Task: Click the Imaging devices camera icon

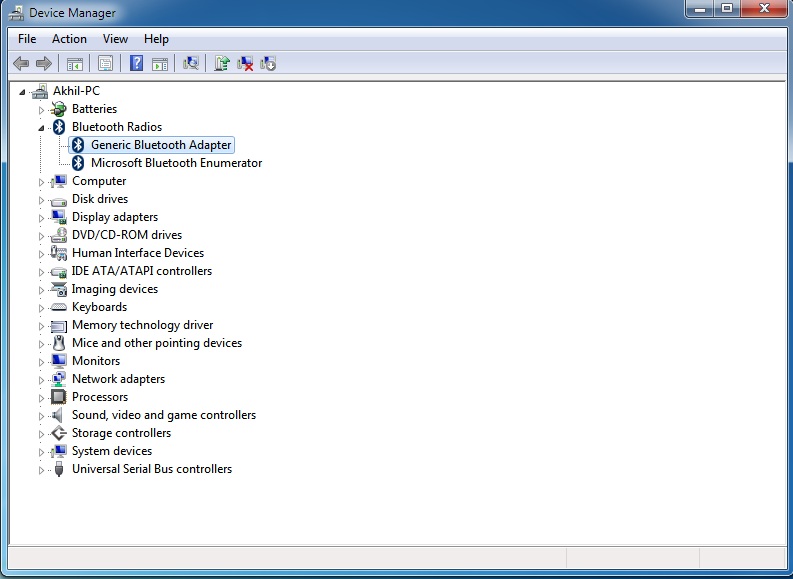Action: point(59,289)
